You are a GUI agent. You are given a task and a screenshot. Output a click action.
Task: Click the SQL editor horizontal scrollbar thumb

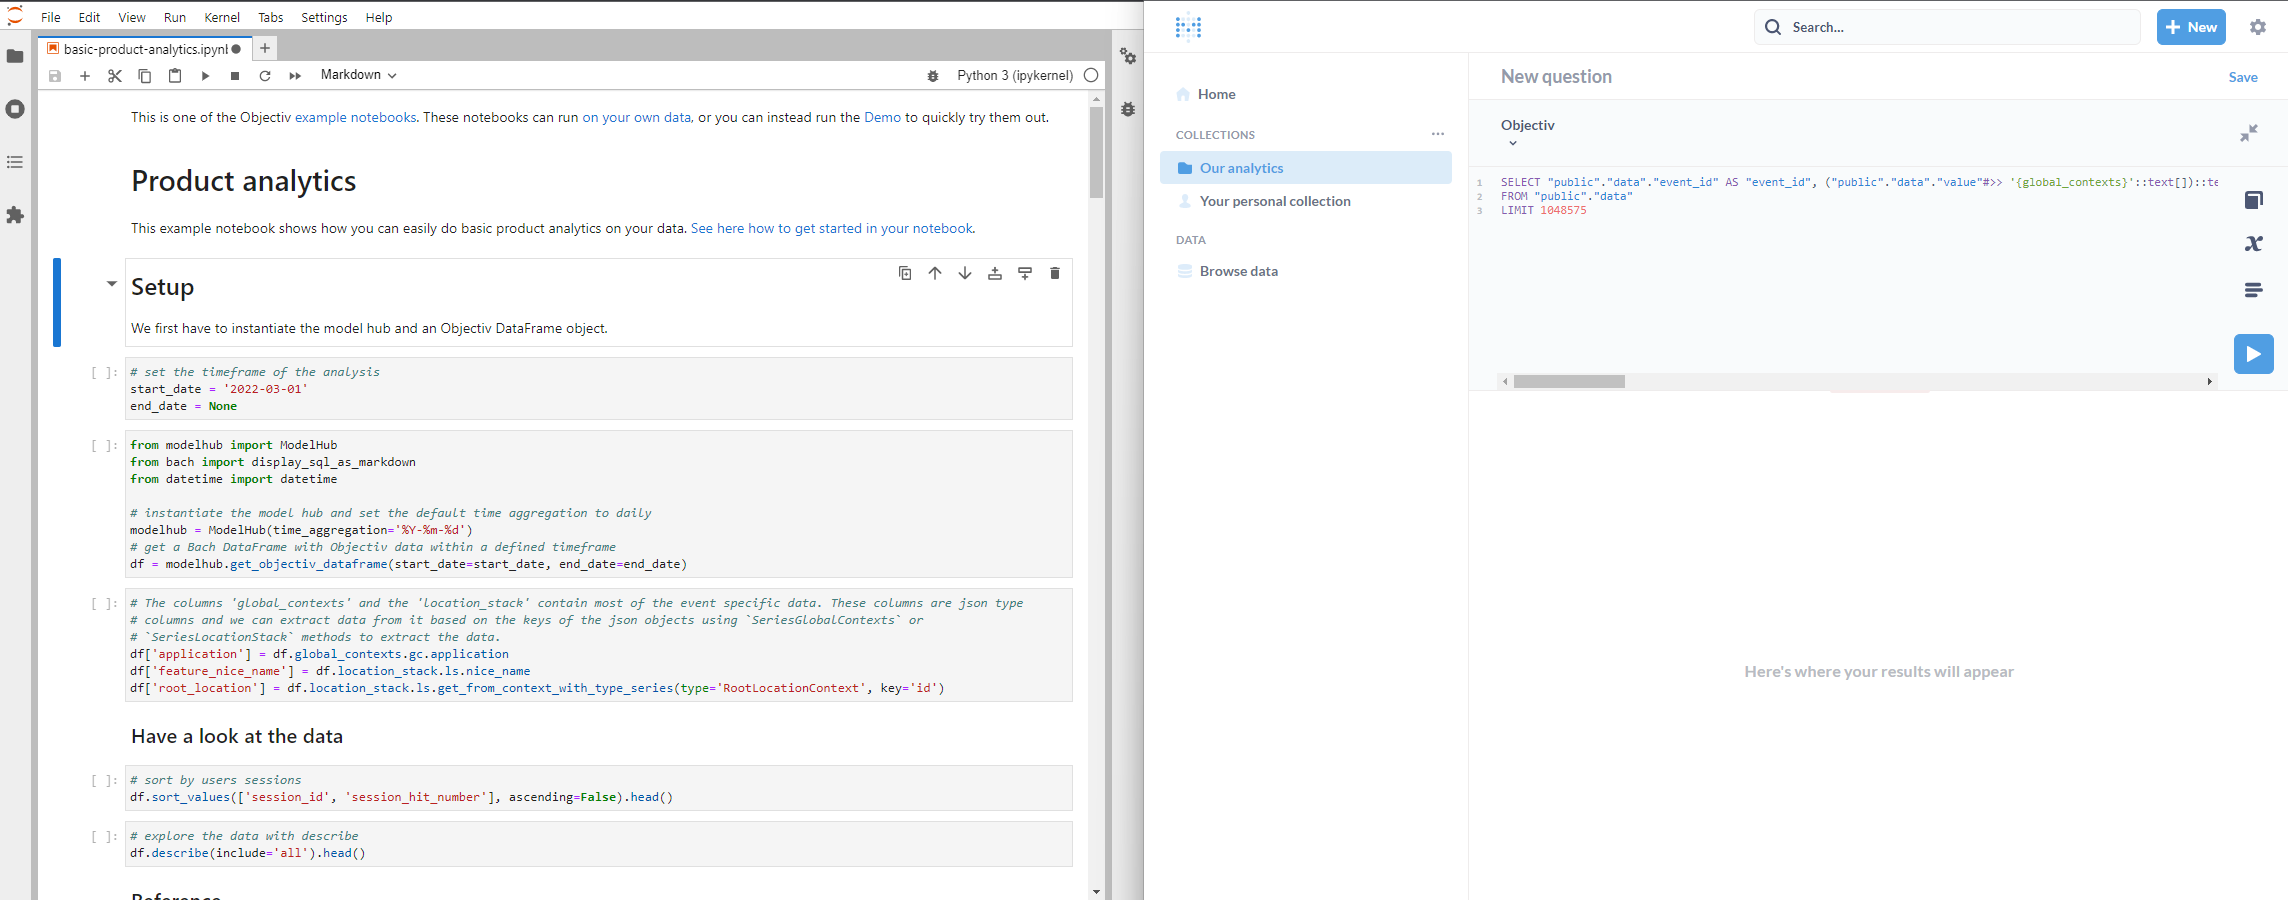(x=1569, y=382)
